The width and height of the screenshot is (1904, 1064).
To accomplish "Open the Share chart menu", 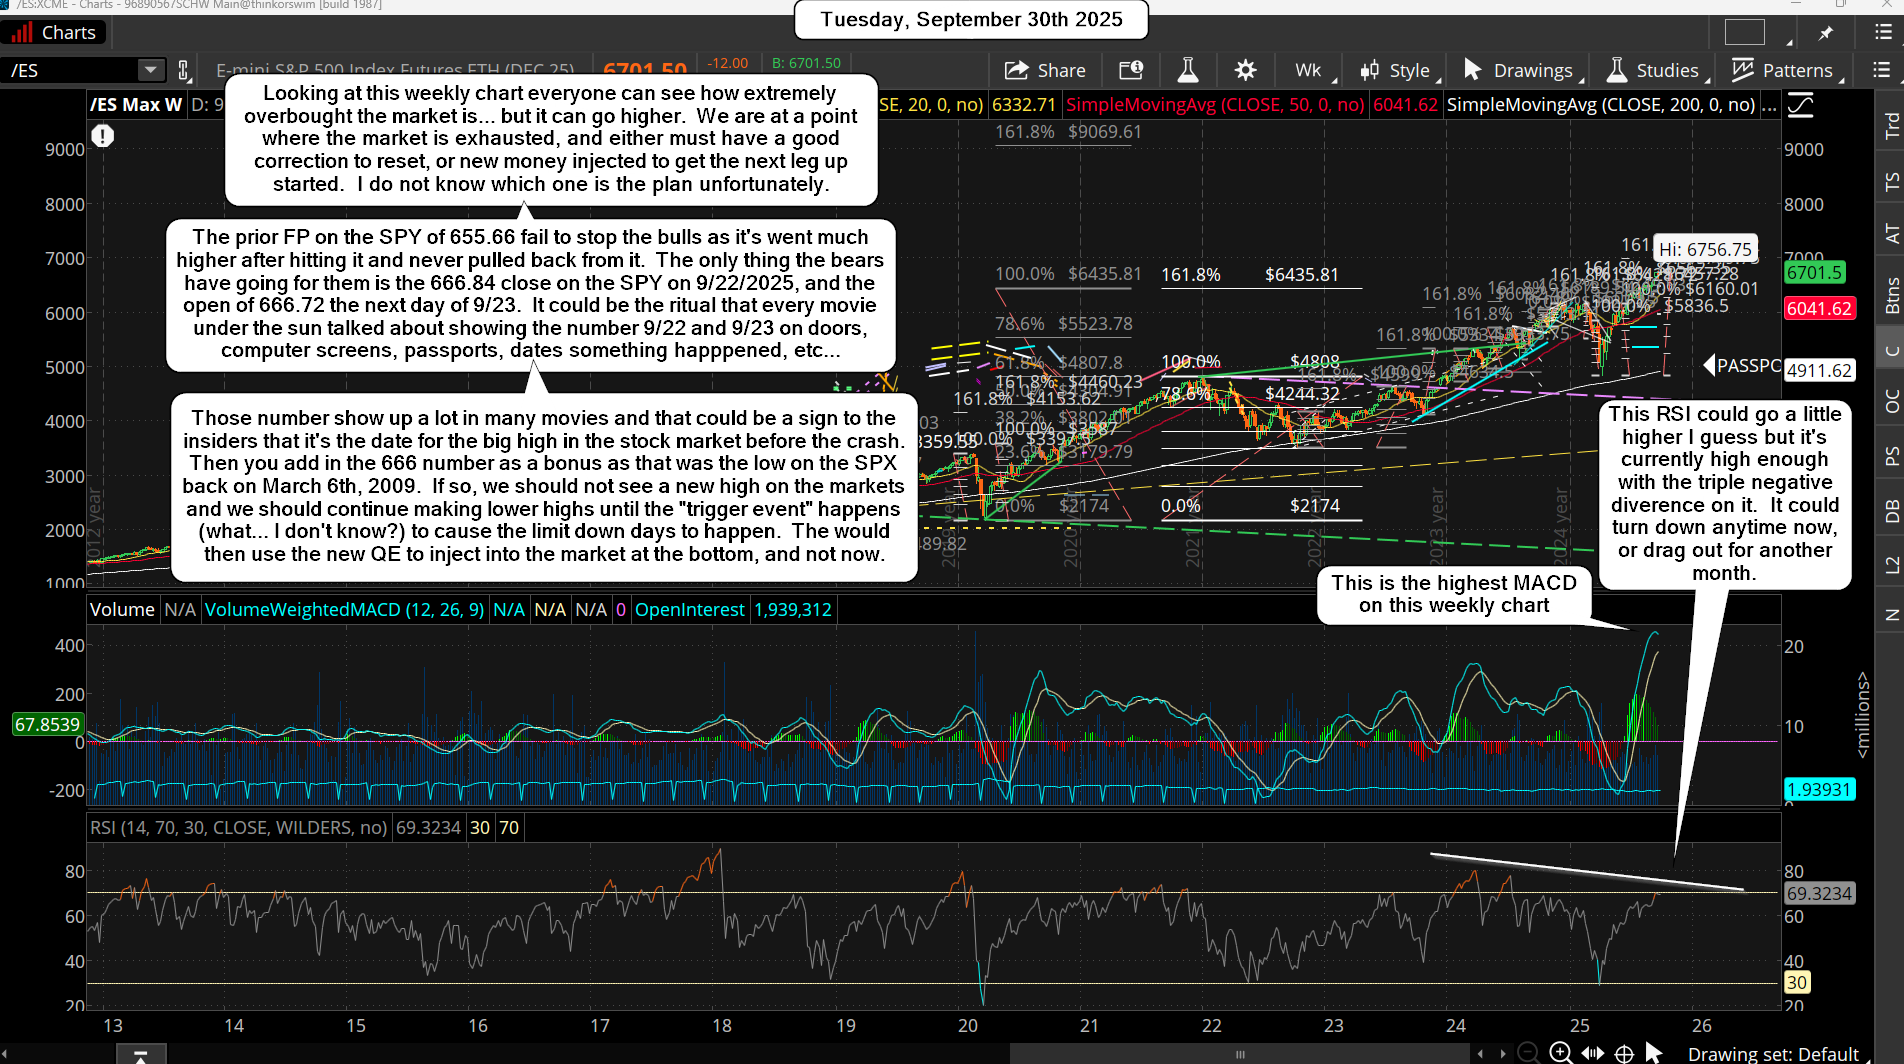I will 1045,70.
